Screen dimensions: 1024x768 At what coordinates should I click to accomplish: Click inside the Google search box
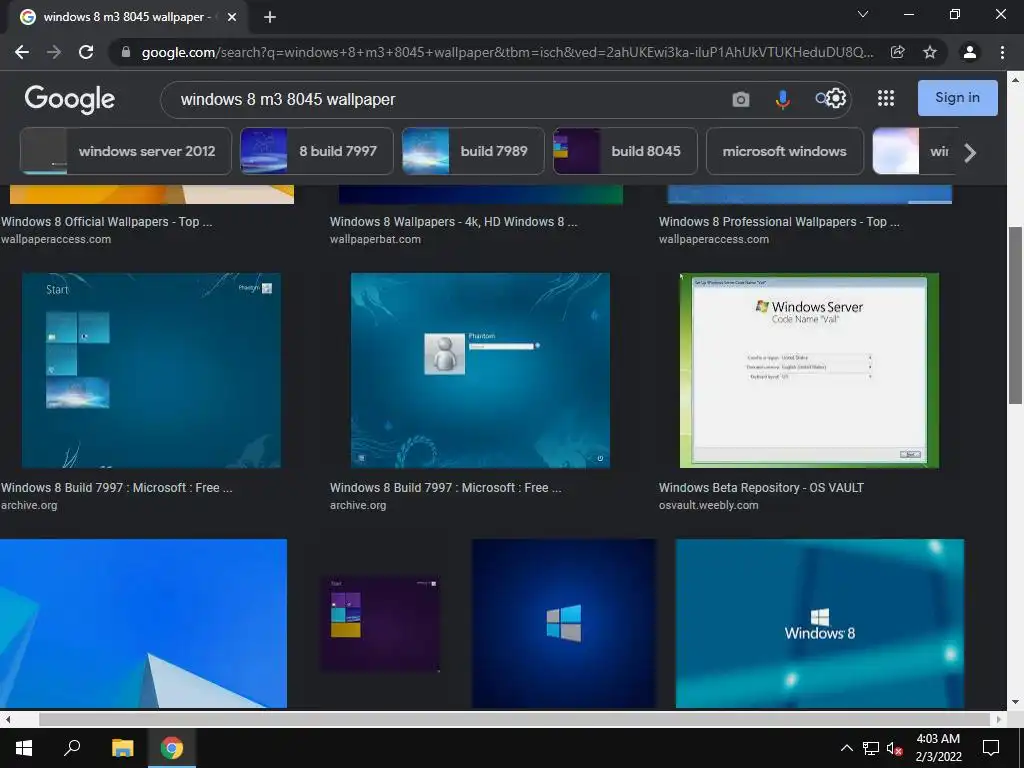pyautogui.click(x=444, y=99)
